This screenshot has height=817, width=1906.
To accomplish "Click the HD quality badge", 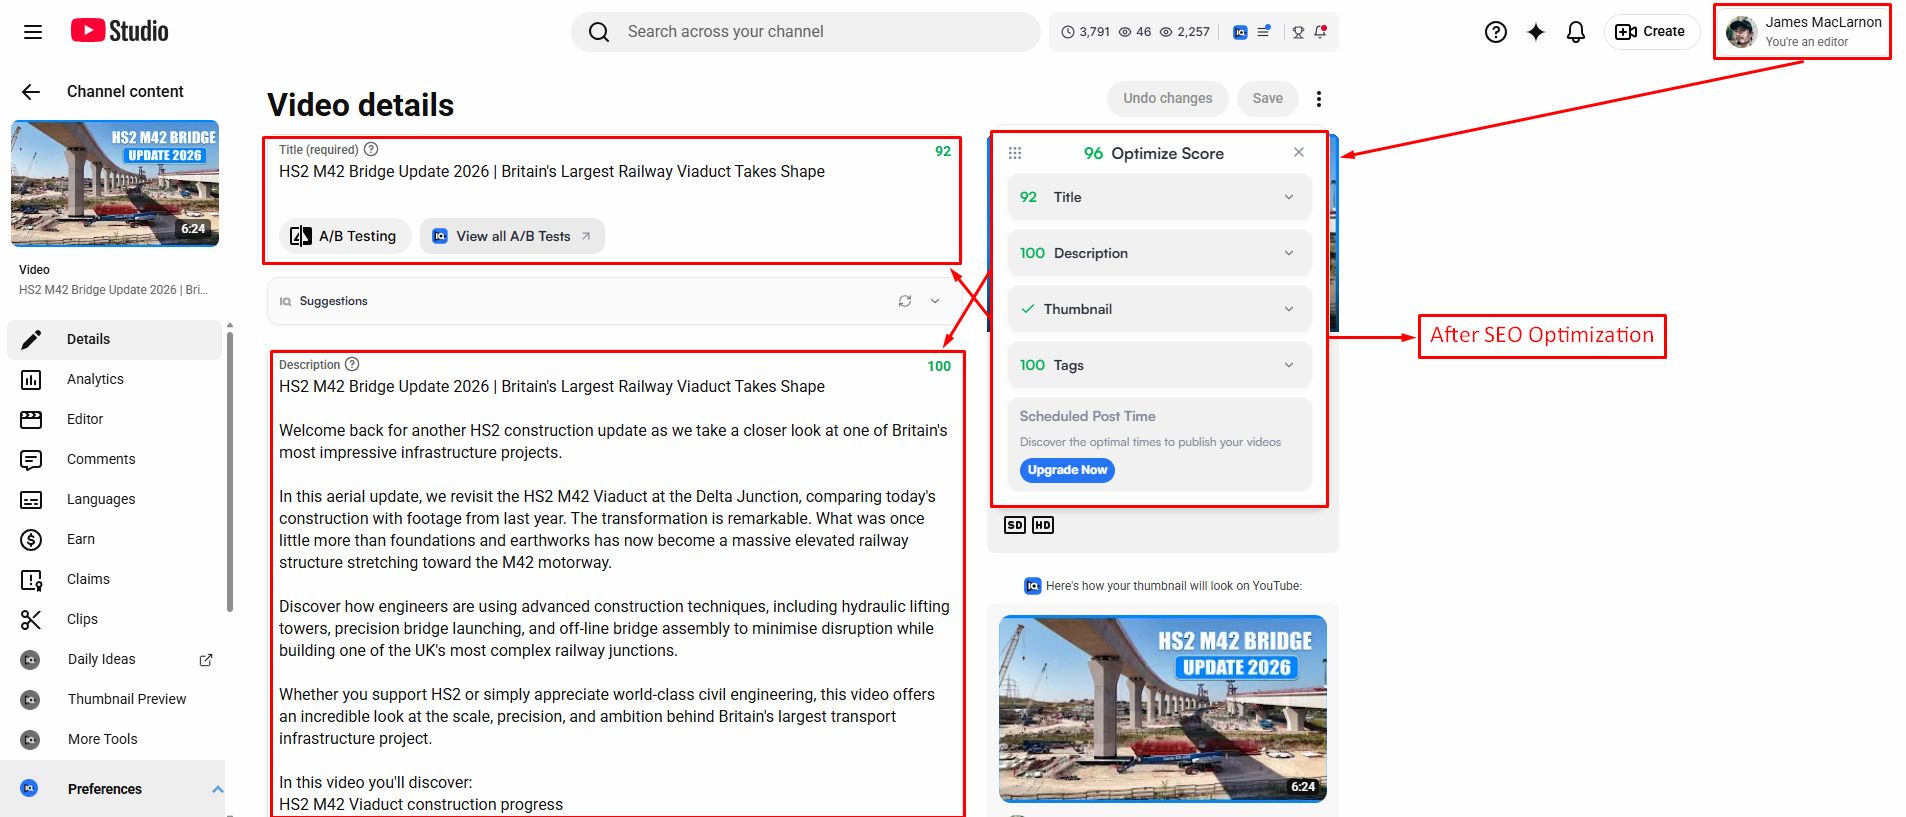I will tap(1043, 525).
